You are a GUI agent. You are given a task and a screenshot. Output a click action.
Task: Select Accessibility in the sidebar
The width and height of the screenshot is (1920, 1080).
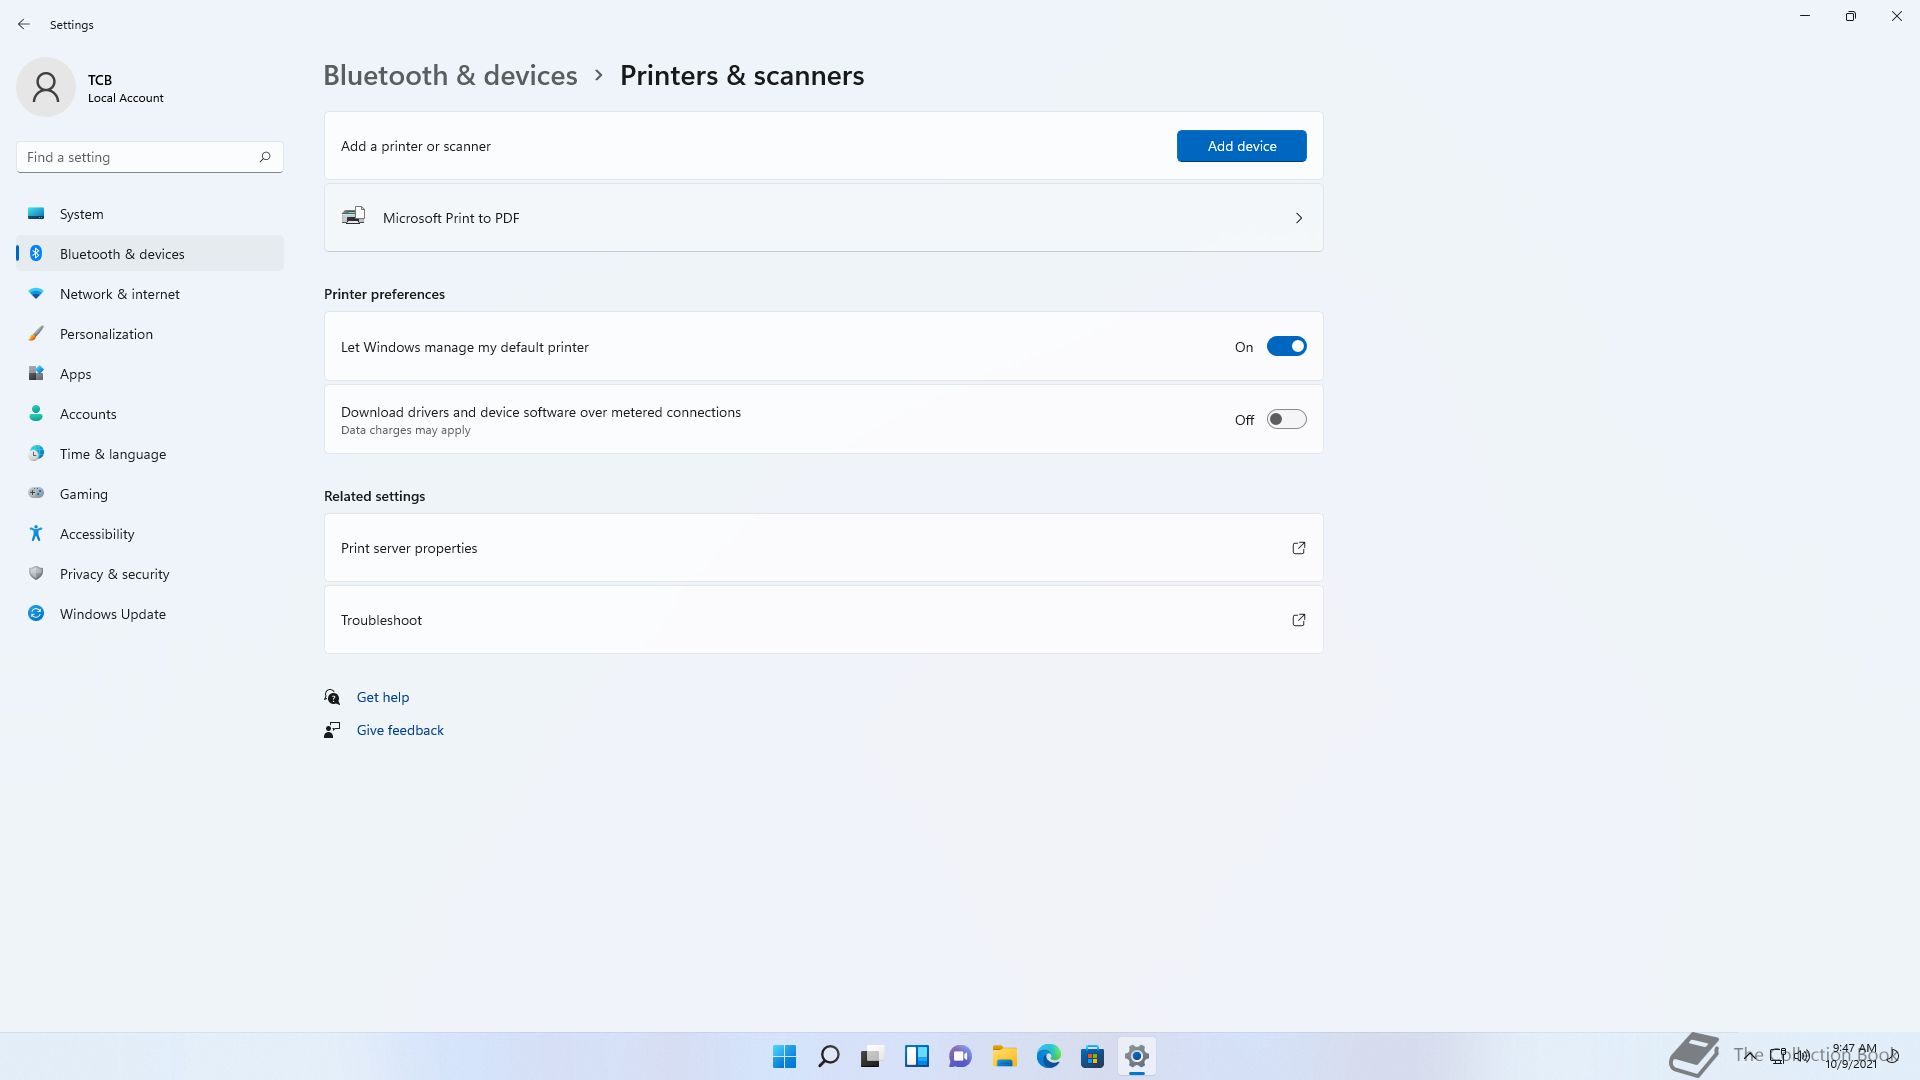(x=150, y=534)
